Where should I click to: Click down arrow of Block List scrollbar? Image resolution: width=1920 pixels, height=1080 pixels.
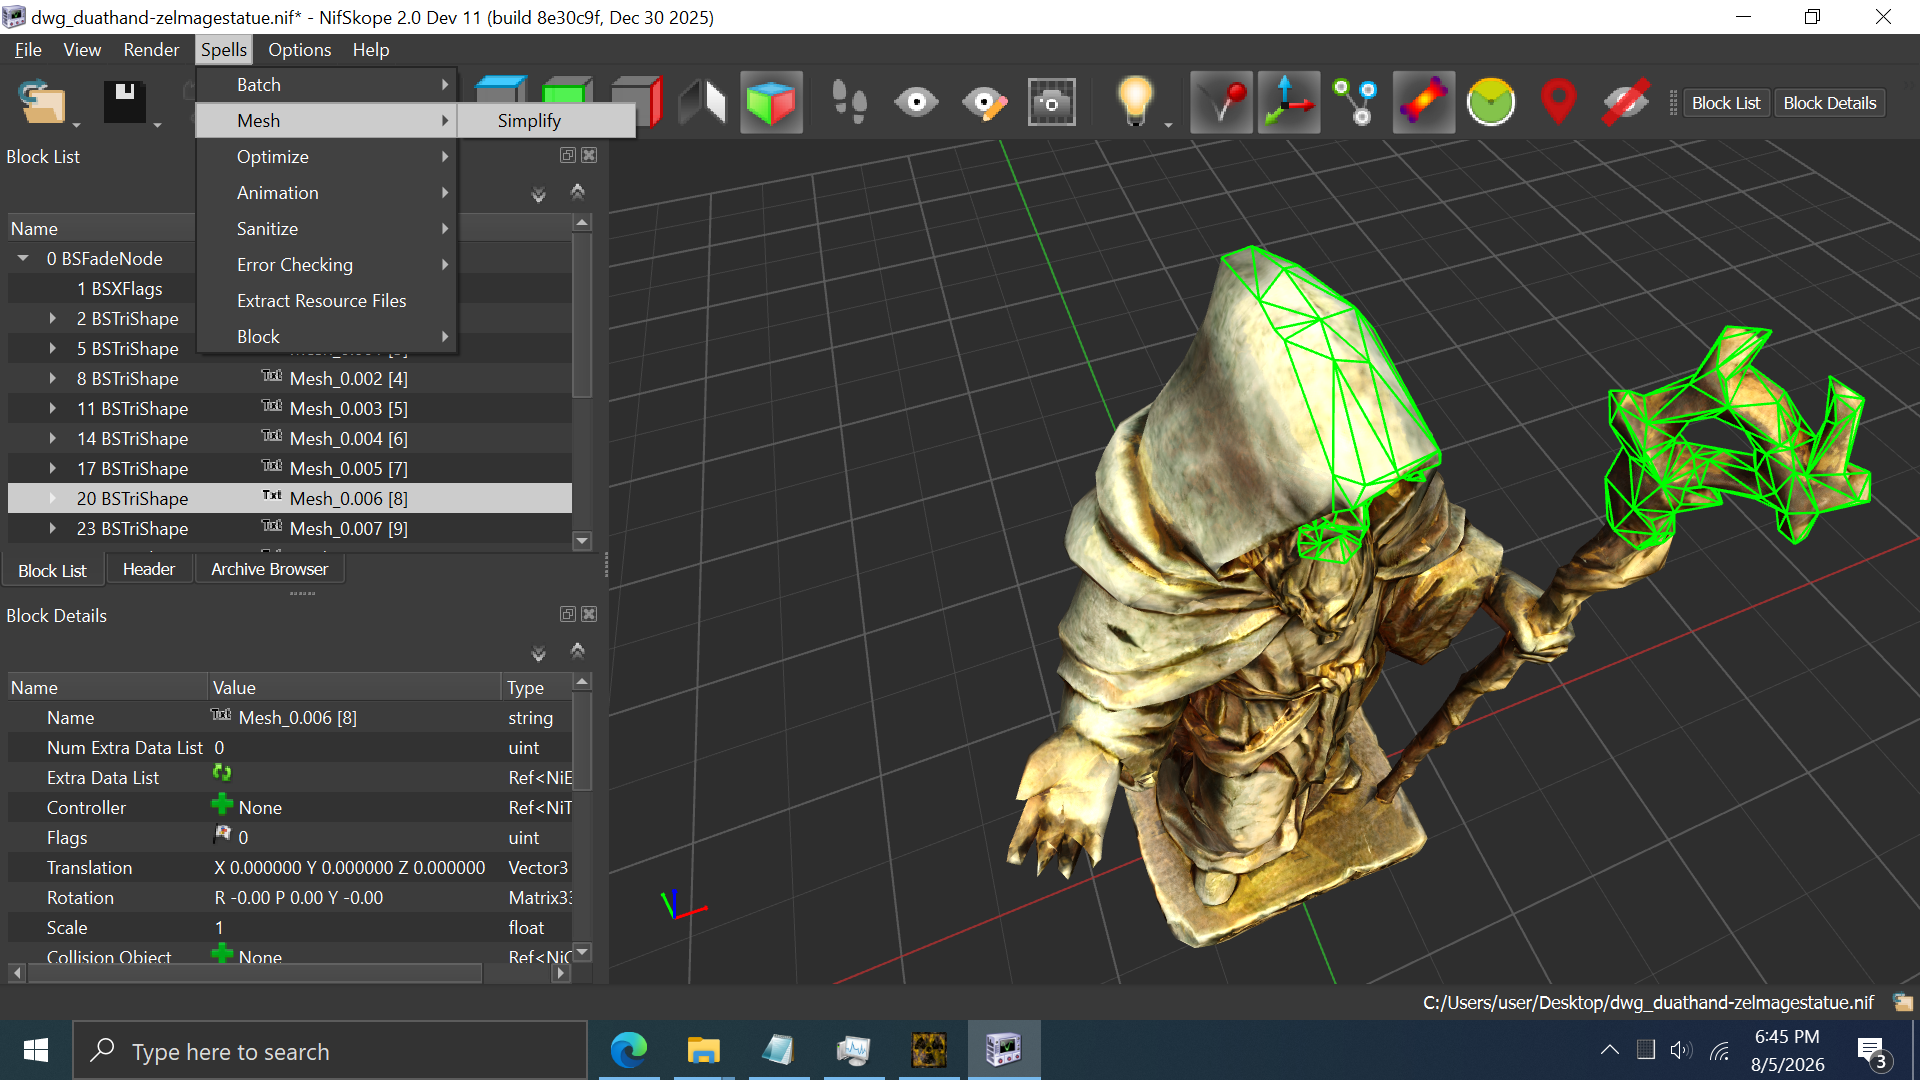coord(582,540)
